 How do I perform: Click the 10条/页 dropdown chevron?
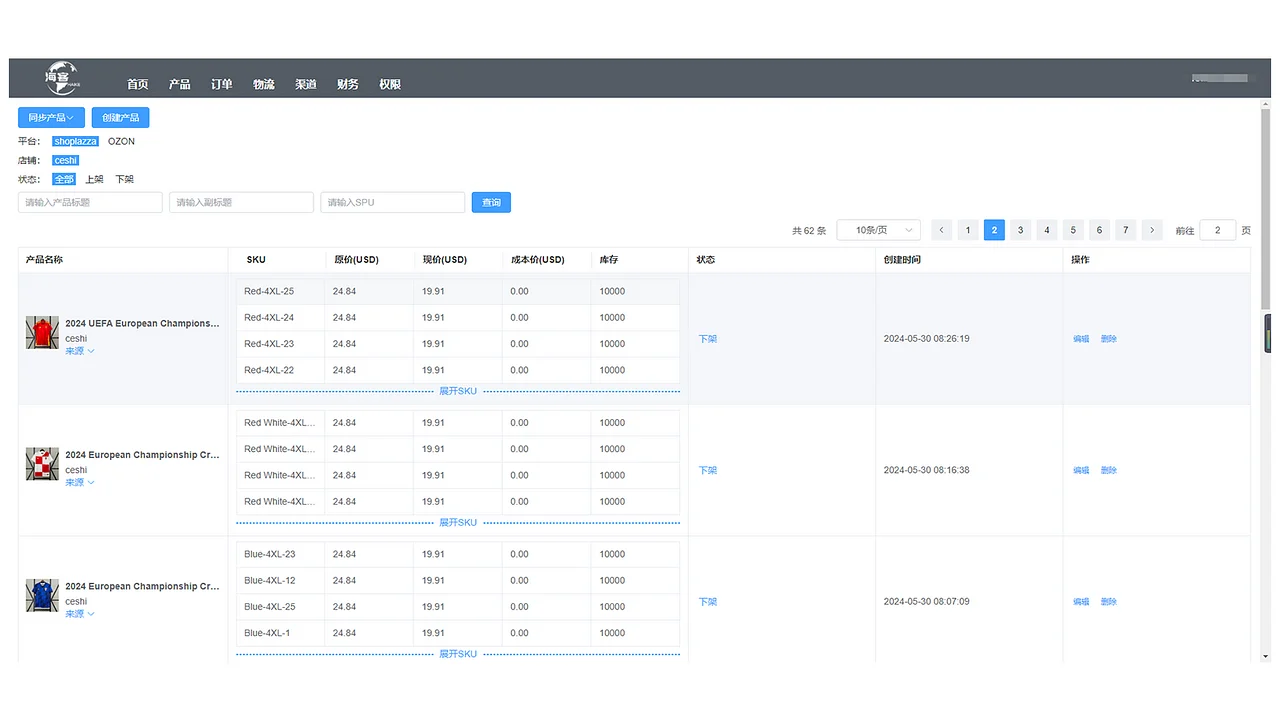(x=906, y=230)
